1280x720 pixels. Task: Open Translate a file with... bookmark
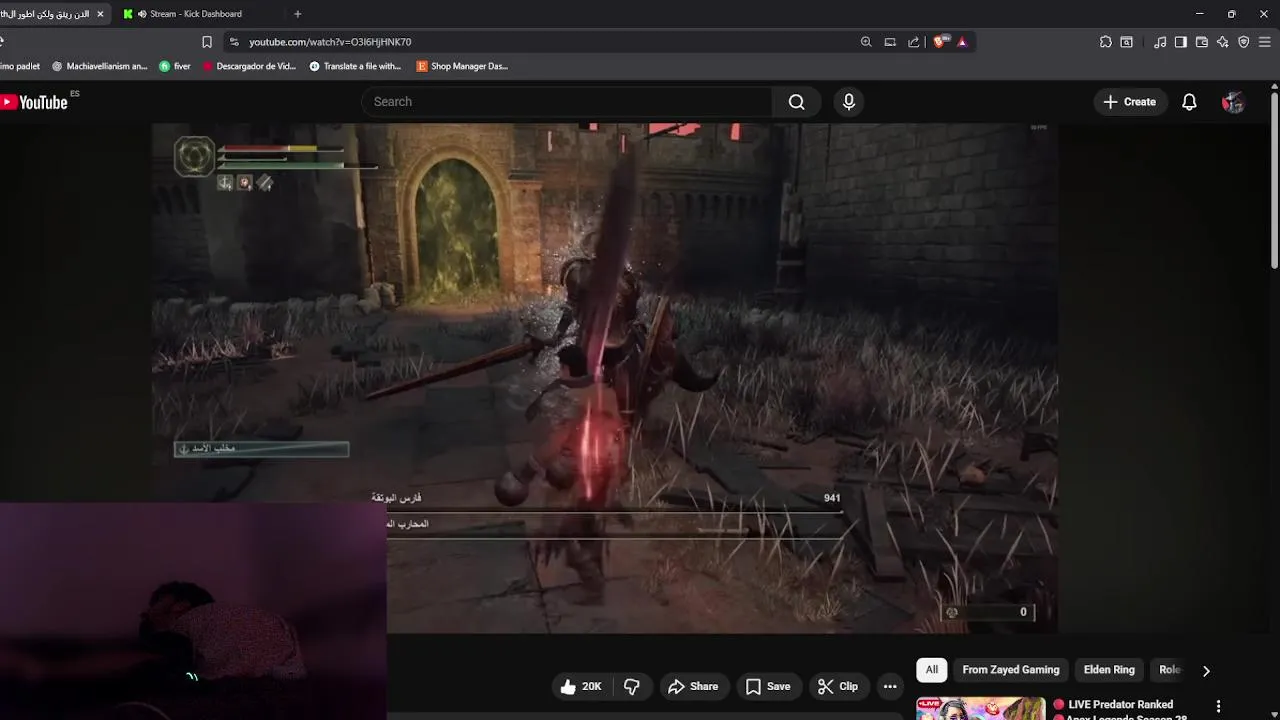pos(355,66)
